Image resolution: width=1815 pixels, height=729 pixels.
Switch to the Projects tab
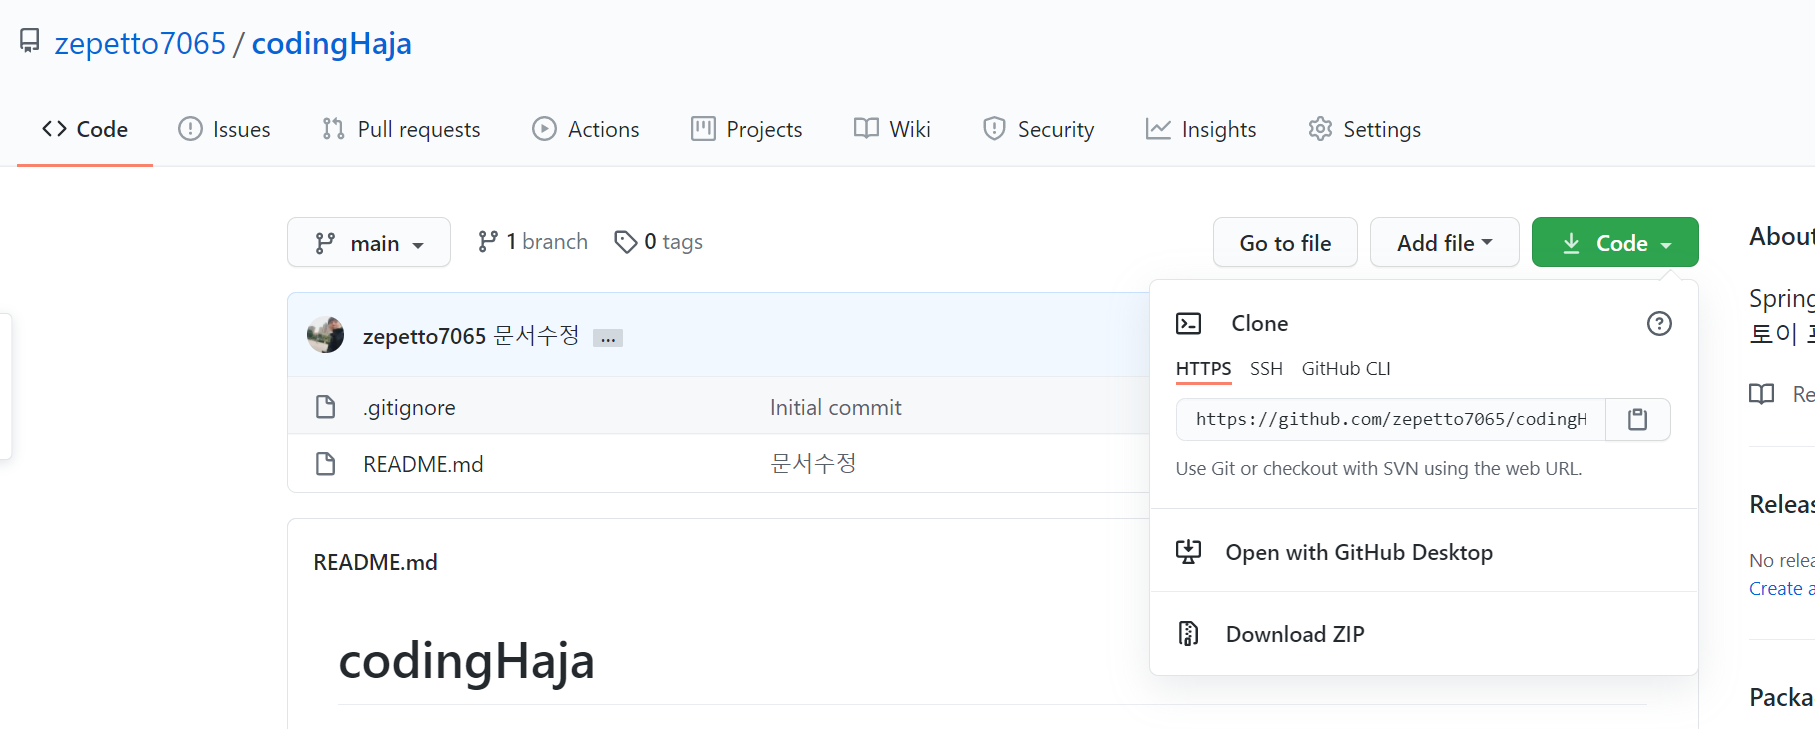[746, 129]
